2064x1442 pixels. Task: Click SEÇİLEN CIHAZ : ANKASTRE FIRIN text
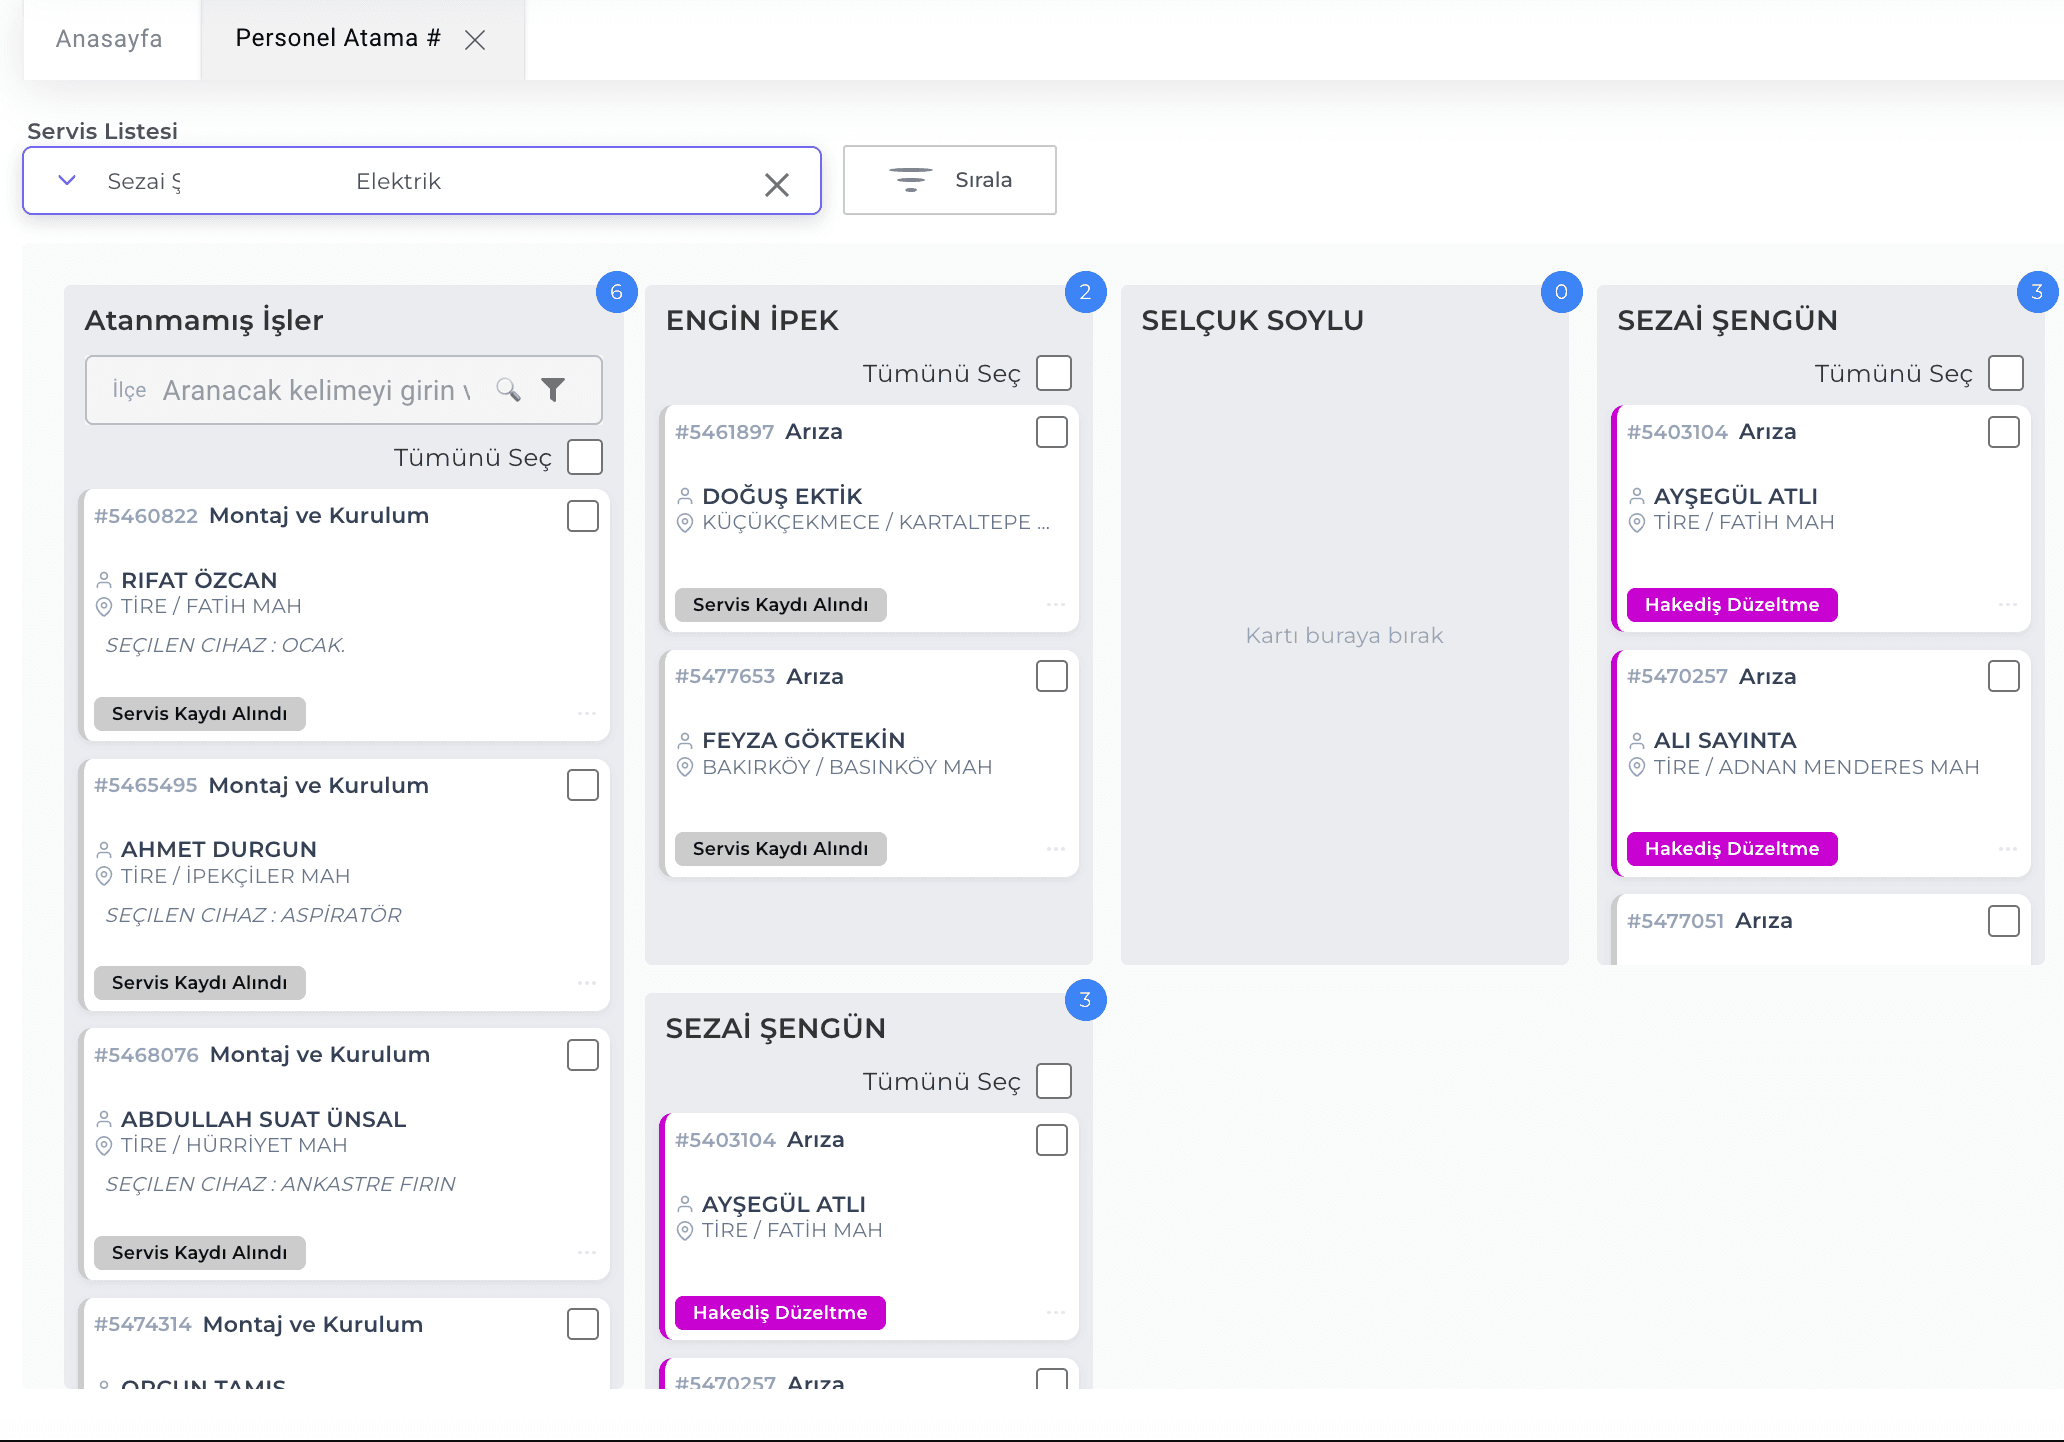pos(280,1184)
